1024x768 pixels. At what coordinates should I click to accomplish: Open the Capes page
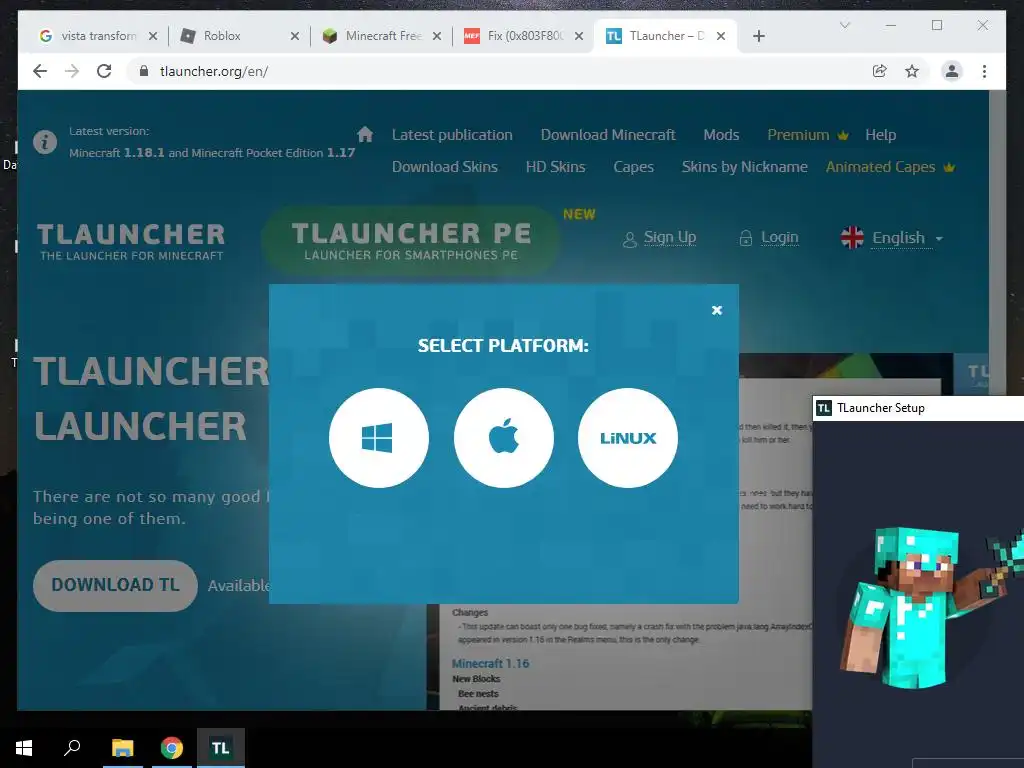(633, 167)
